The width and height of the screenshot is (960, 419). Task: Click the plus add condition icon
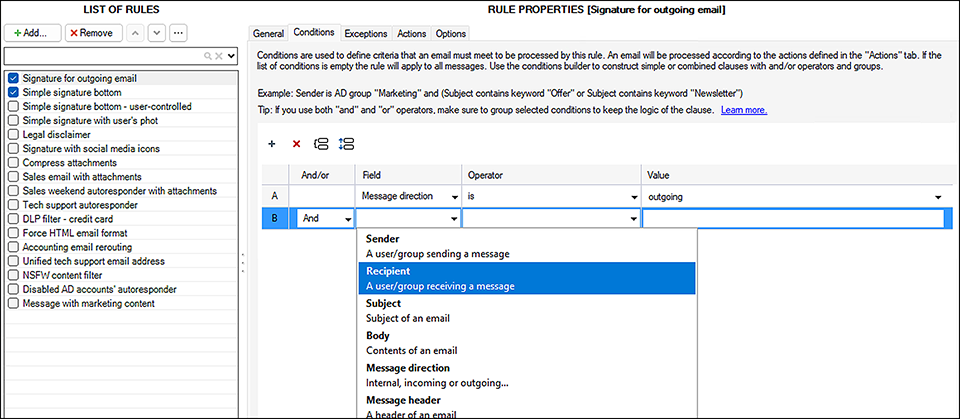tap(272, 144)
